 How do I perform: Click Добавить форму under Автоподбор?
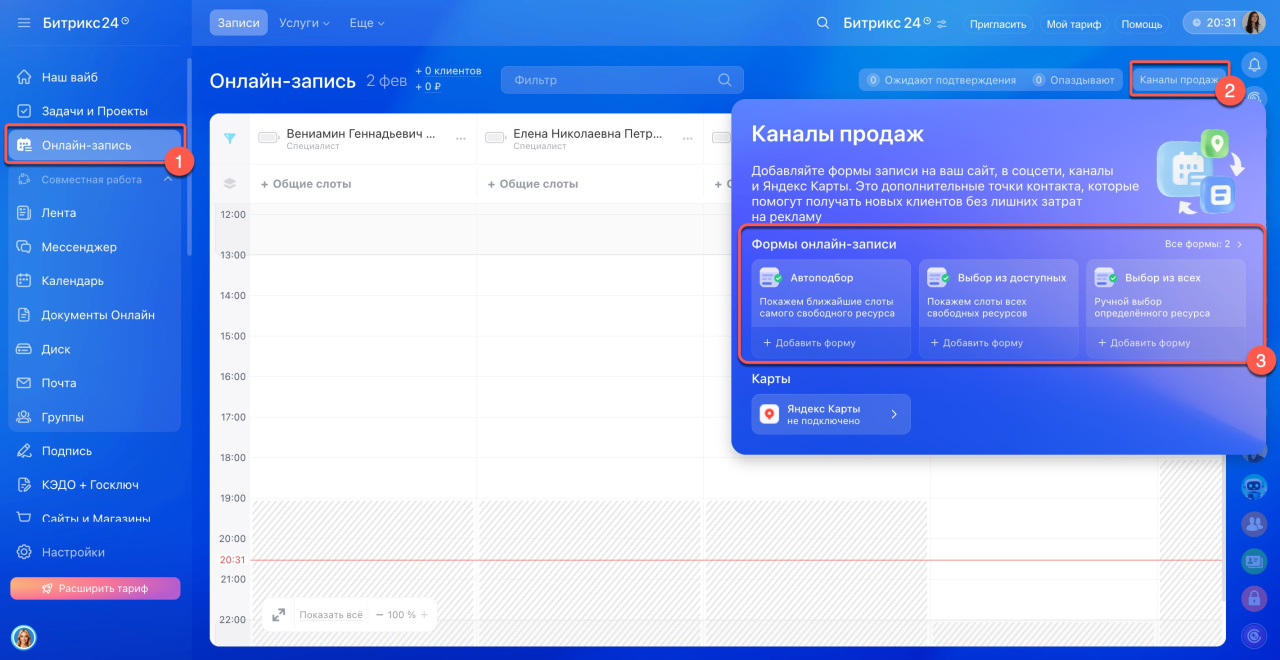click(x=809, y=343)
